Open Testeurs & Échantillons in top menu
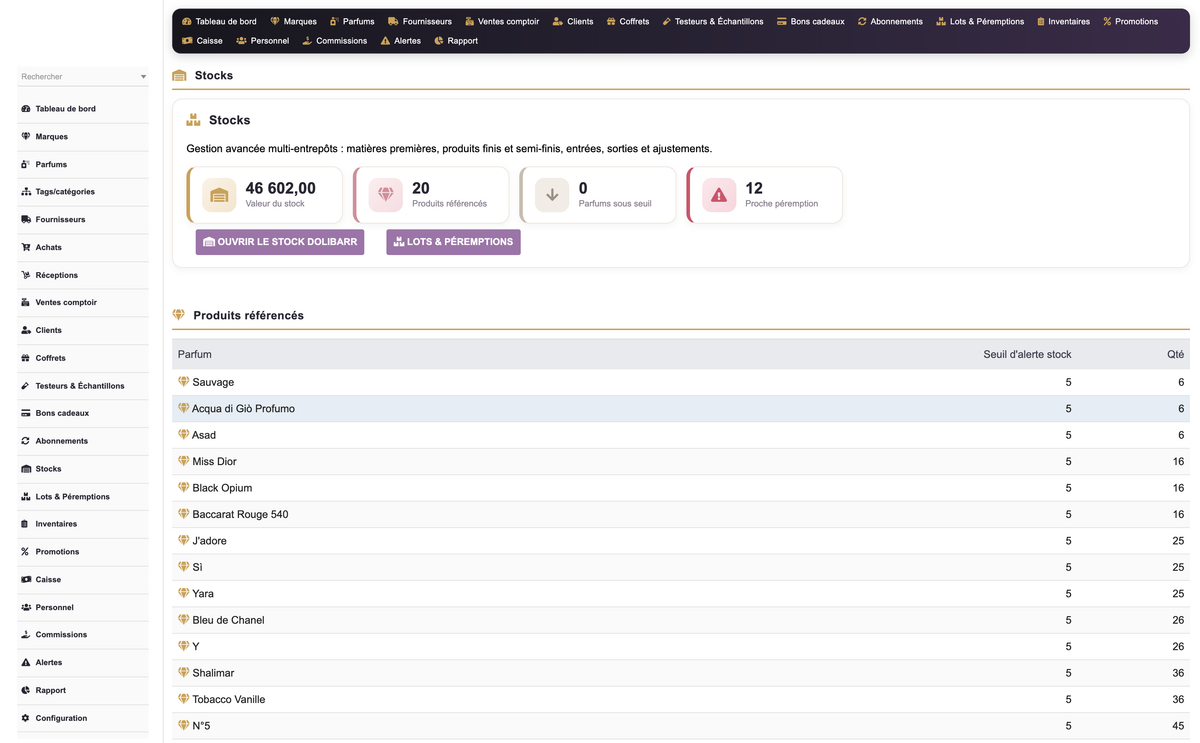Viewport: 1200px width, 743px height. (x=713, y=21)
